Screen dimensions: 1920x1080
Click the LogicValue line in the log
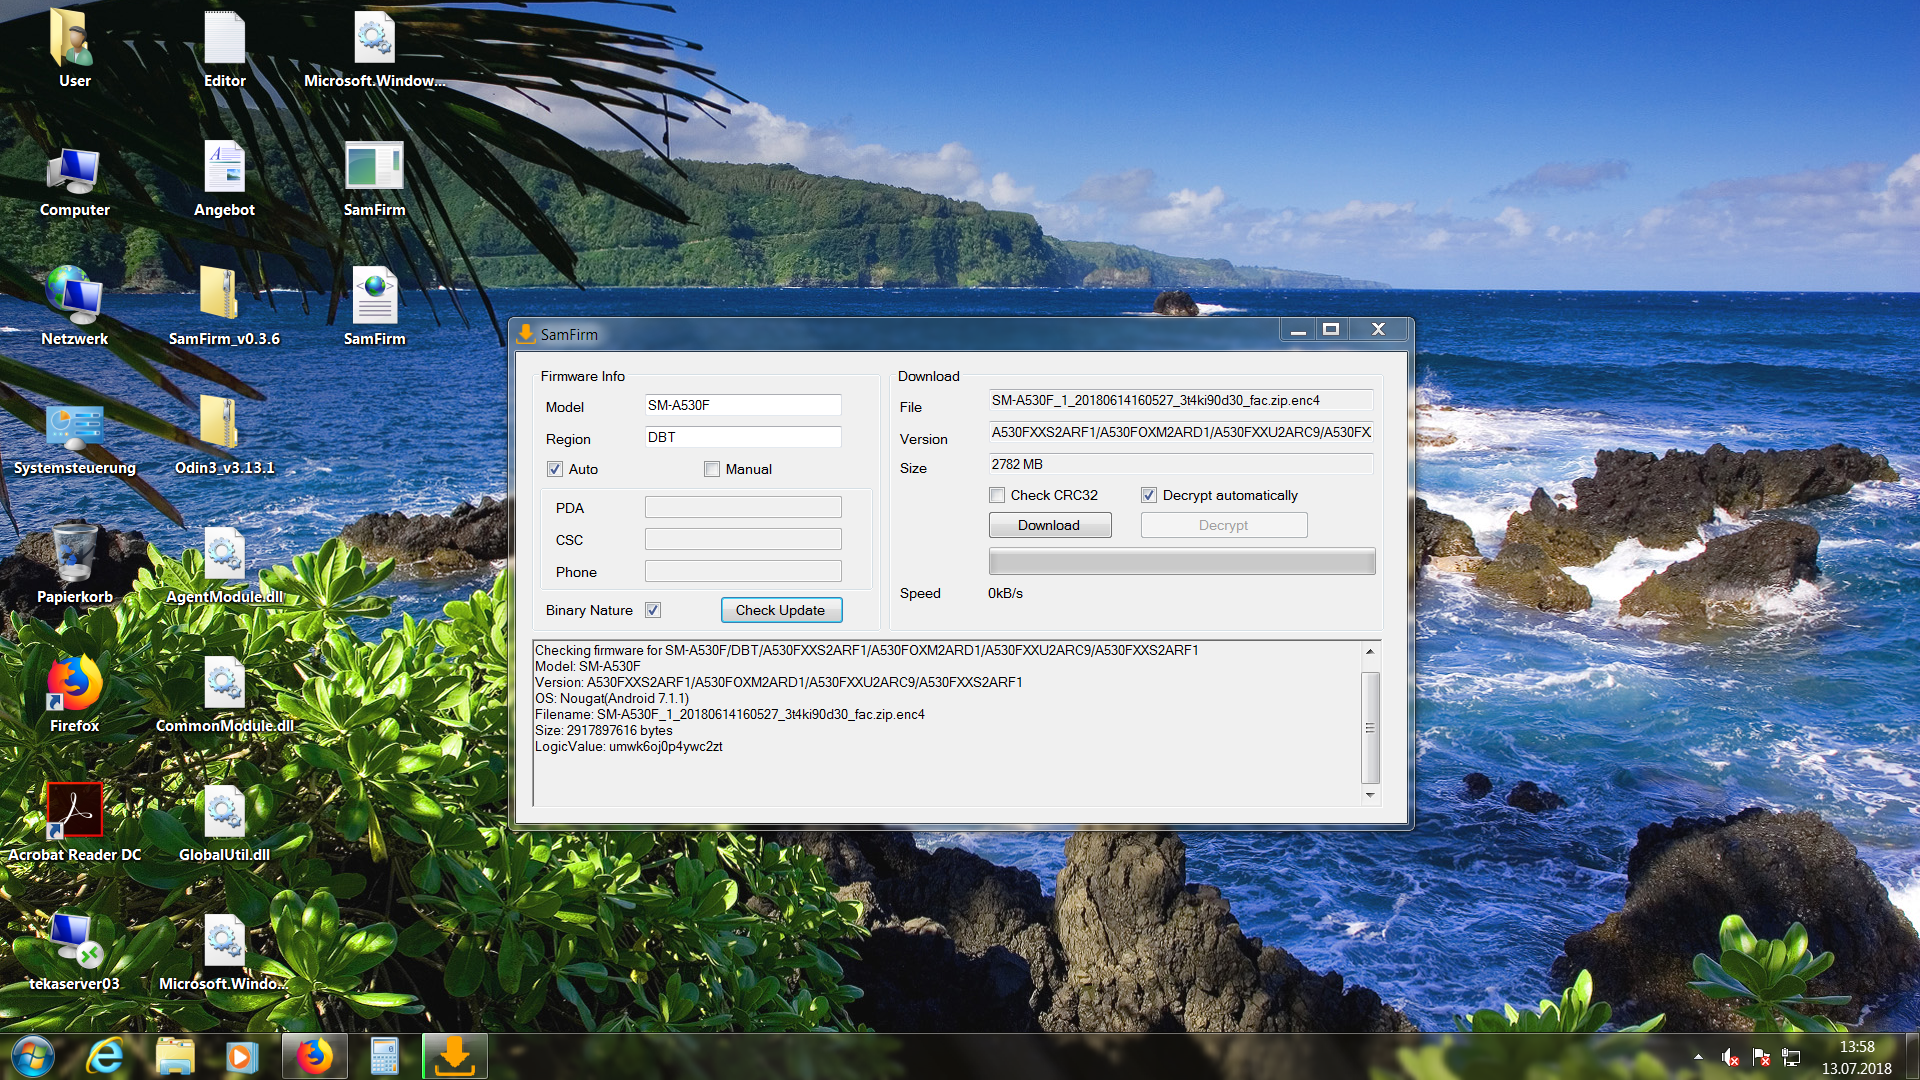coord(628,746)
